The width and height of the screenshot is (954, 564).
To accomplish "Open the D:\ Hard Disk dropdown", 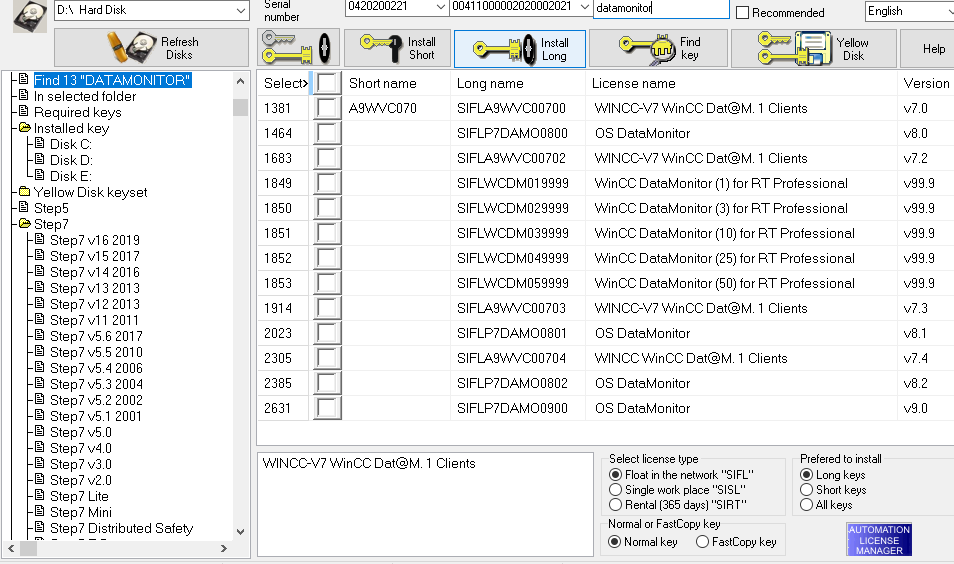I will coord(241,10).
